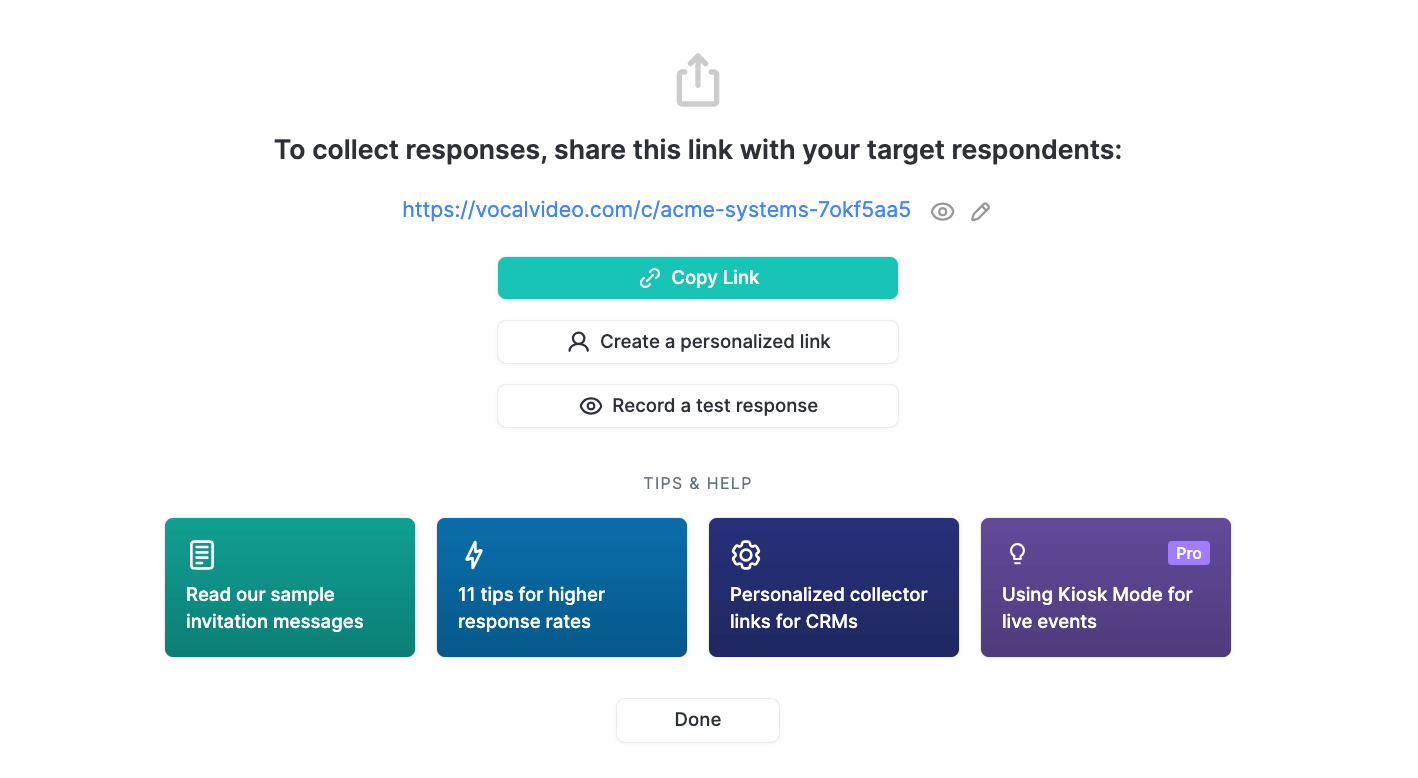This screenshot has height=778, width=1418.
Task: Click the chain link icon inside Copy Link
Action: pos(651,277)
